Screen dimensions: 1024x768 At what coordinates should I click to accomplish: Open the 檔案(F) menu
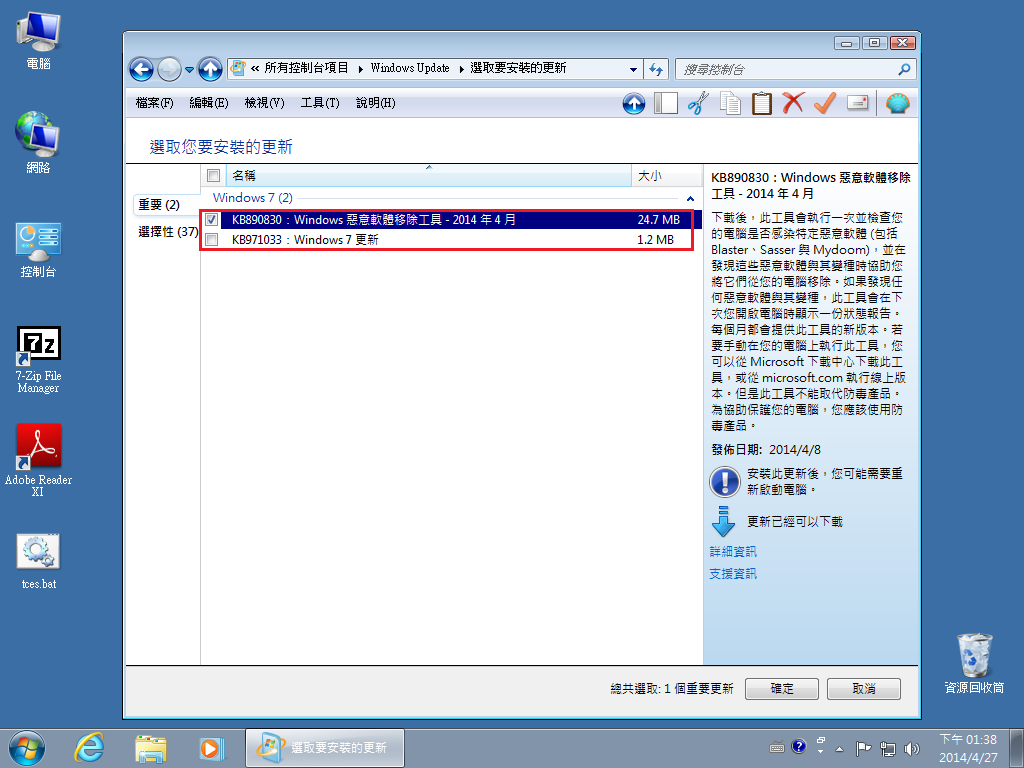coord(154,103)
